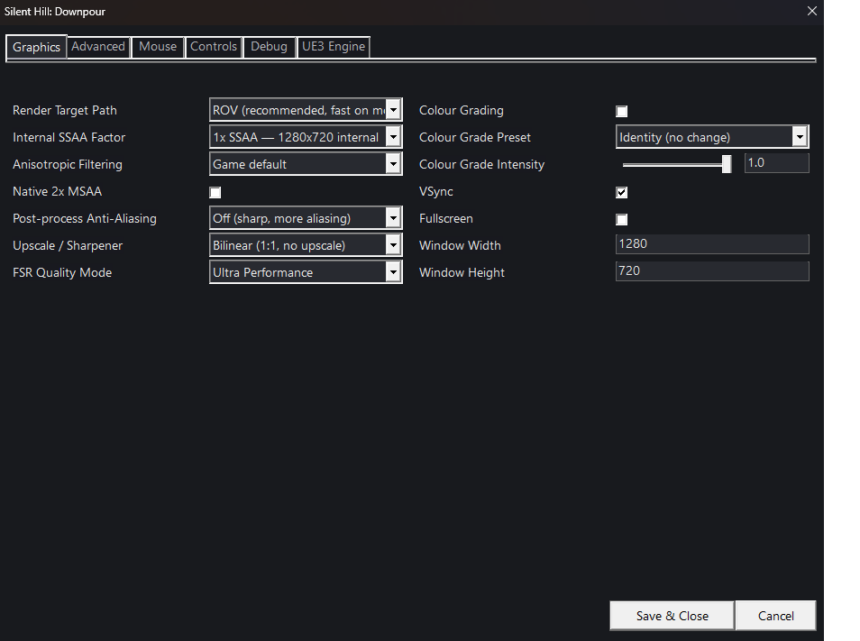The image size is (860, 641).
Task: Go to the Controls tab
Action: click(213, 47)
